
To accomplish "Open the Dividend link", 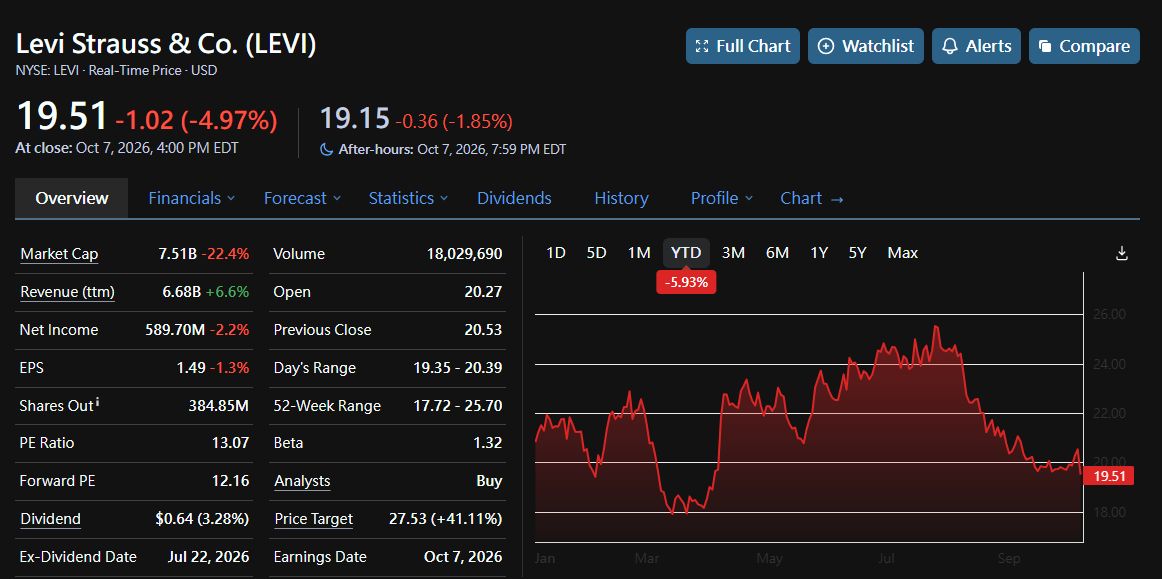I will click(x=50, y=518).
